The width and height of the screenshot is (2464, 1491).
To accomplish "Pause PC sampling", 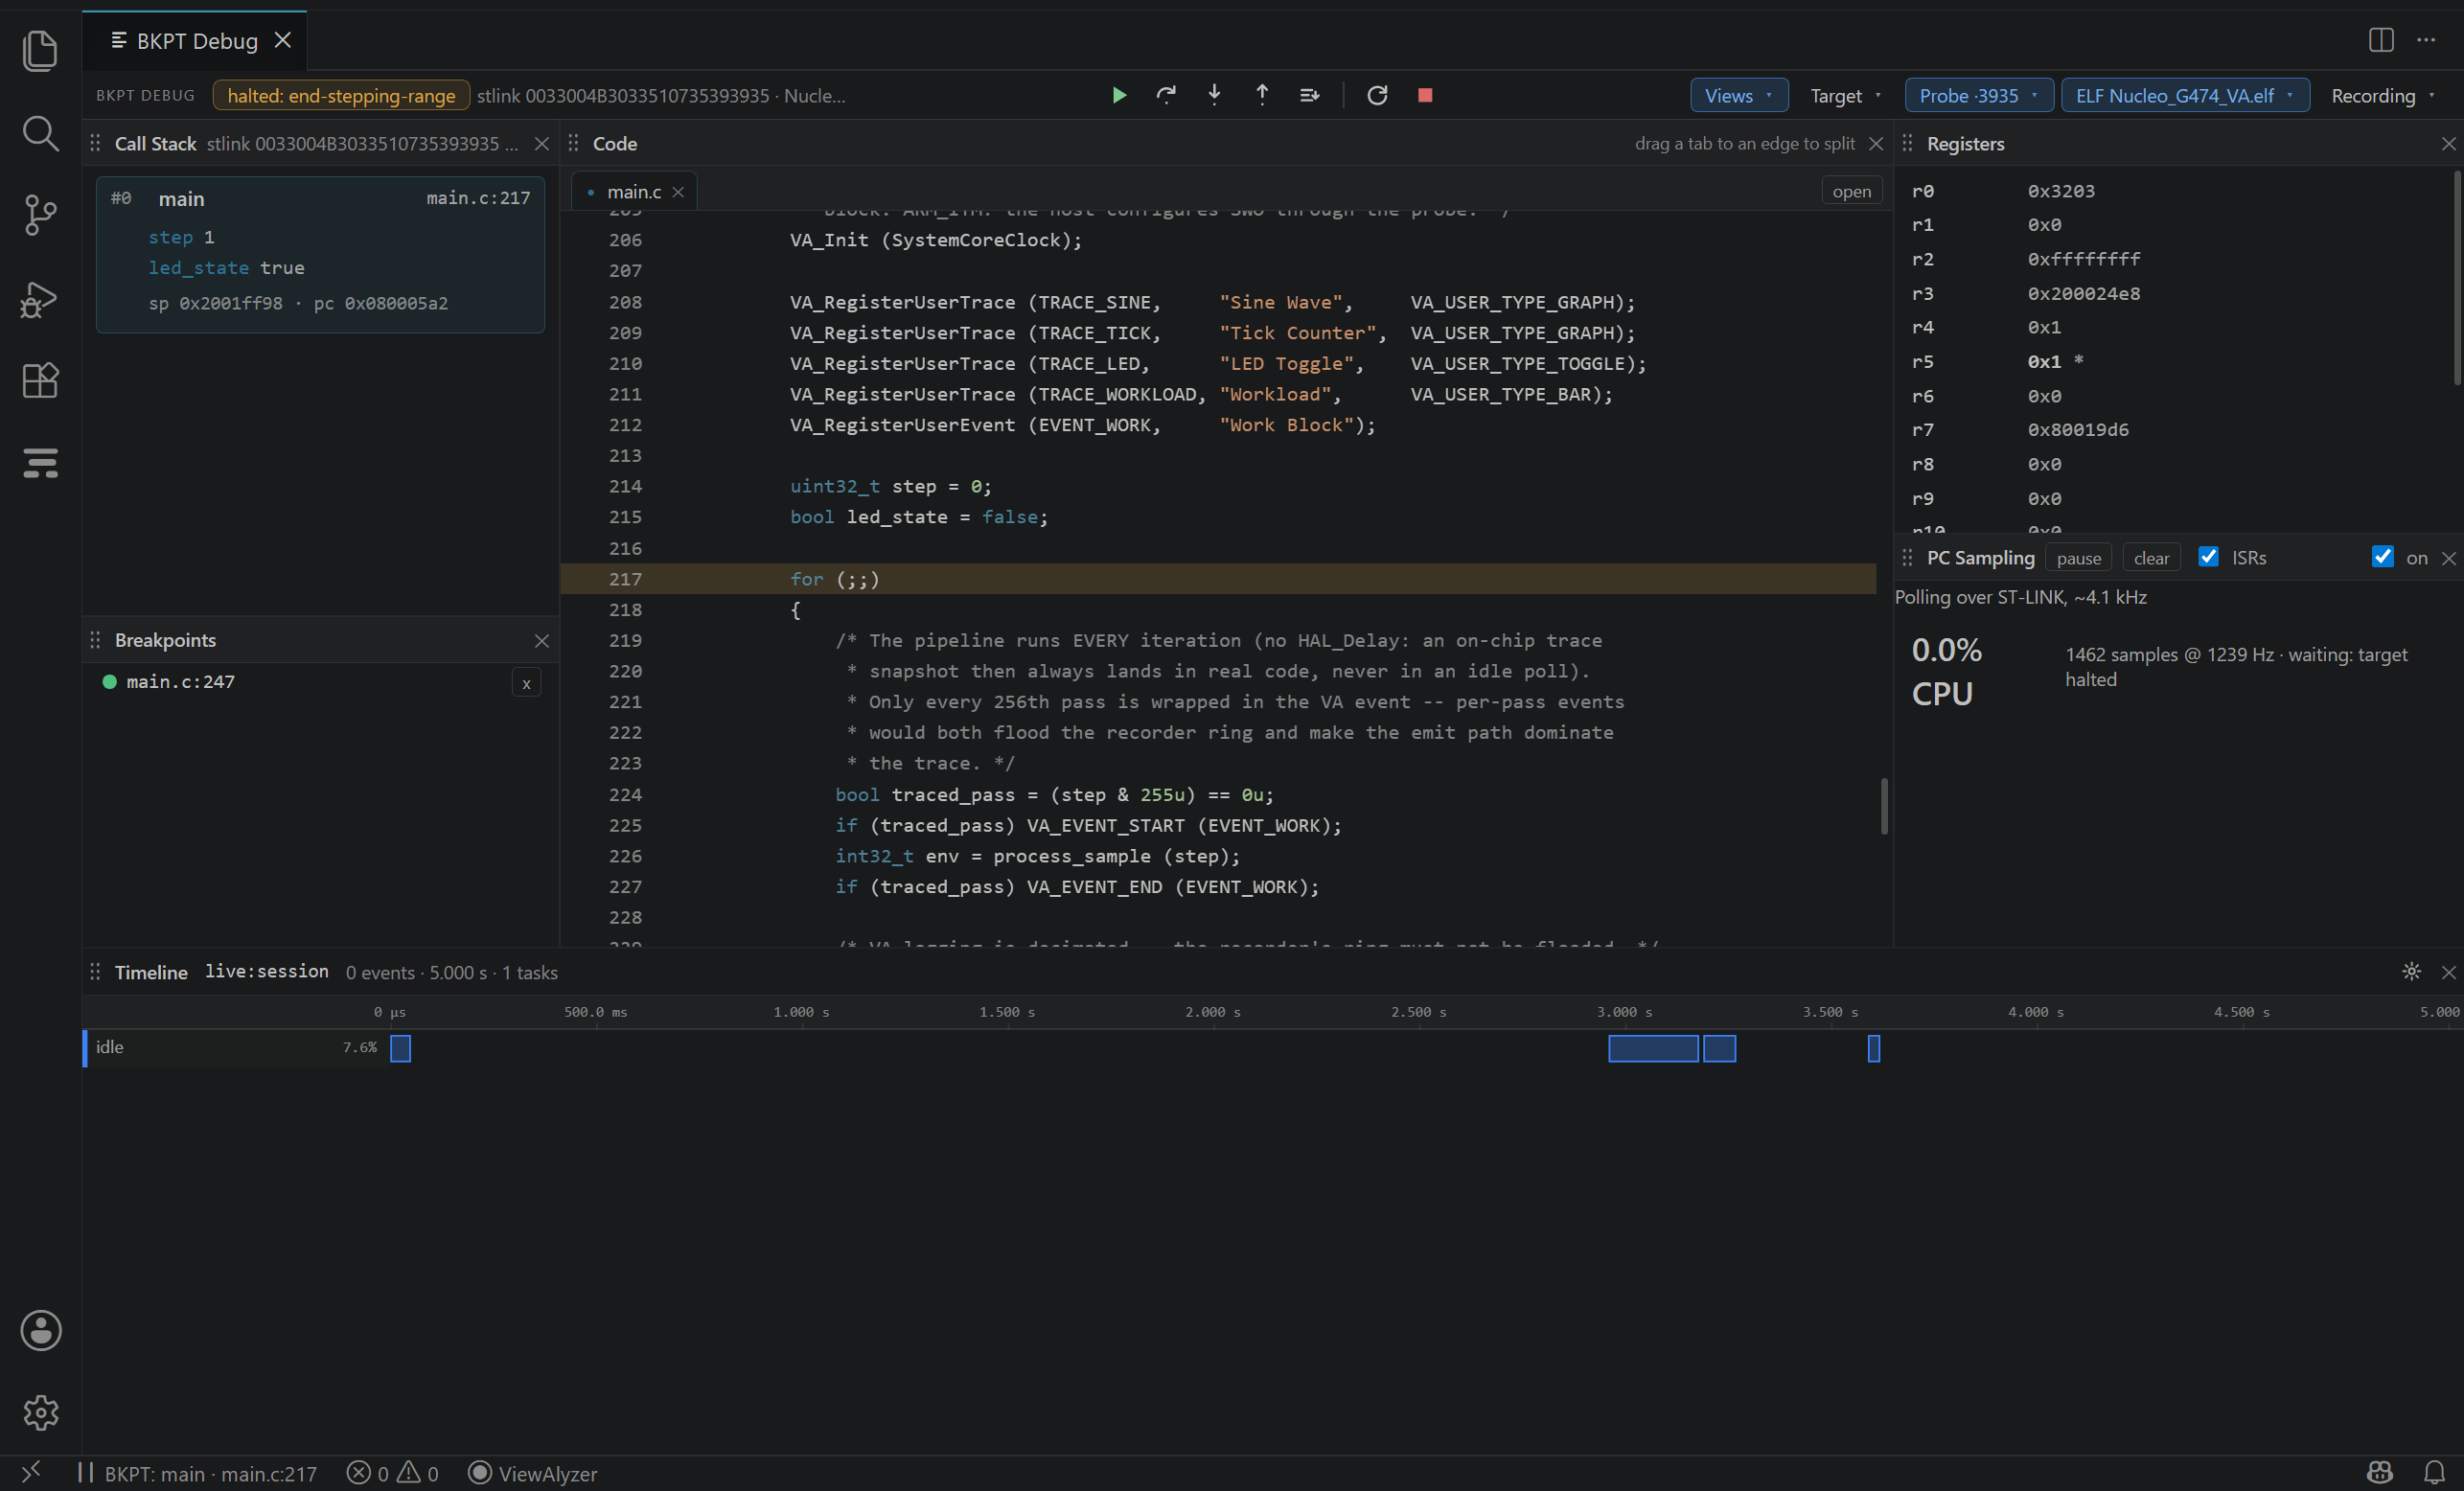I will tap(2078, 558).
